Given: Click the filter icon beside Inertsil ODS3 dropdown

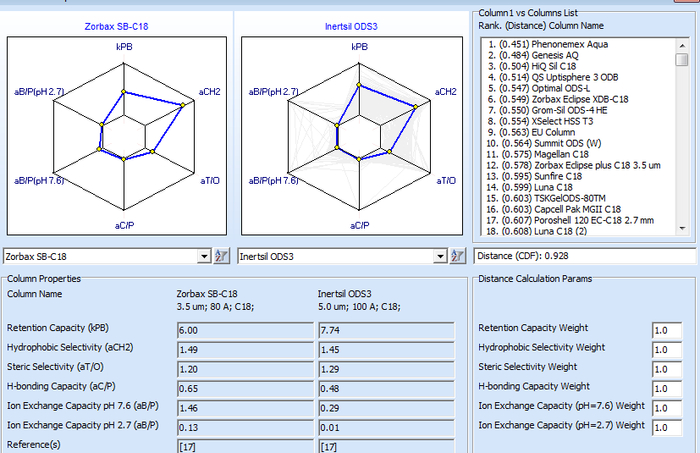Looking at the screenshot, I should point(457,256).
